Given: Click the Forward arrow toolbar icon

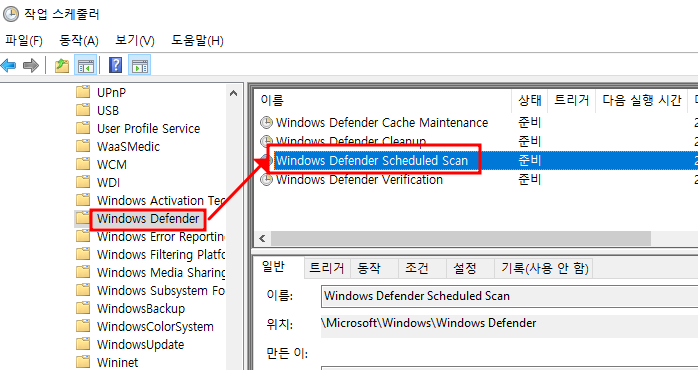Looking at the screenshot, I should [31, 66].
